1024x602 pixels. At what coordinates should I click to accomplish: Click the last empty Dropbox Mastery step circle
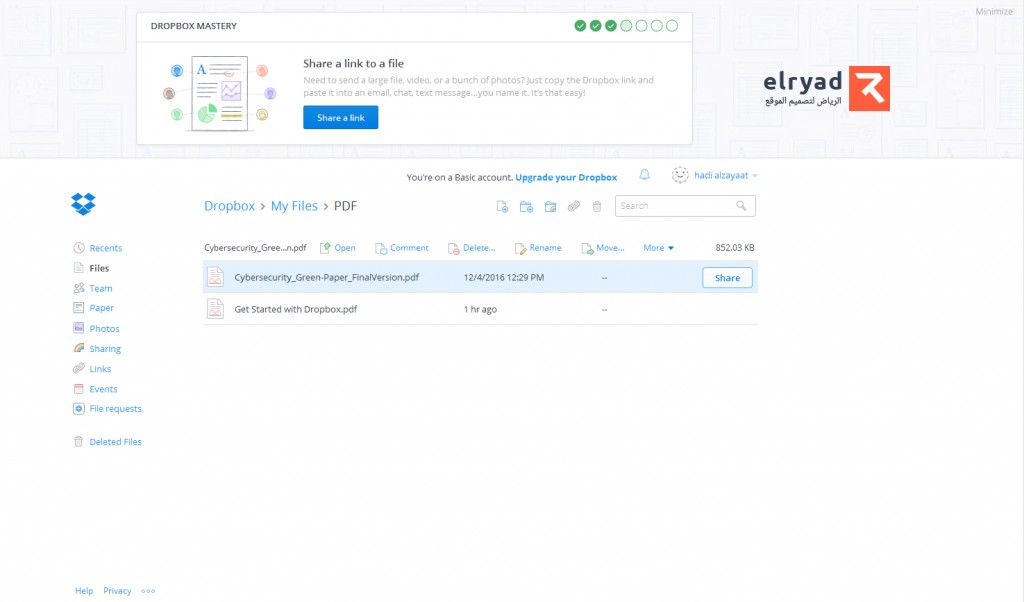(x=671, y=26)
